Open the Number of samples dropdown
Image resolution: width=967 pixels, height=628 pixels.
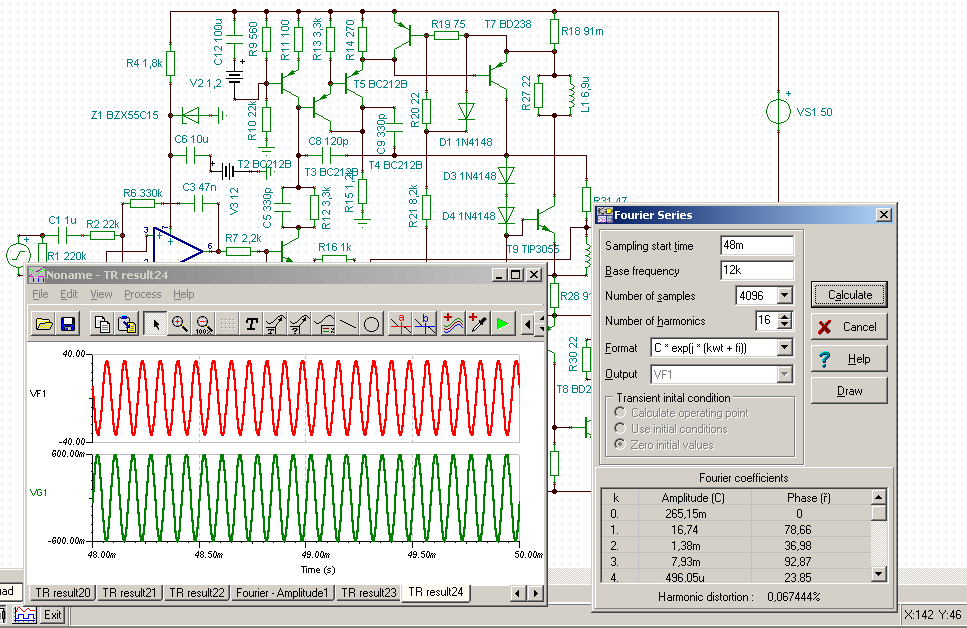click(783, 296)
